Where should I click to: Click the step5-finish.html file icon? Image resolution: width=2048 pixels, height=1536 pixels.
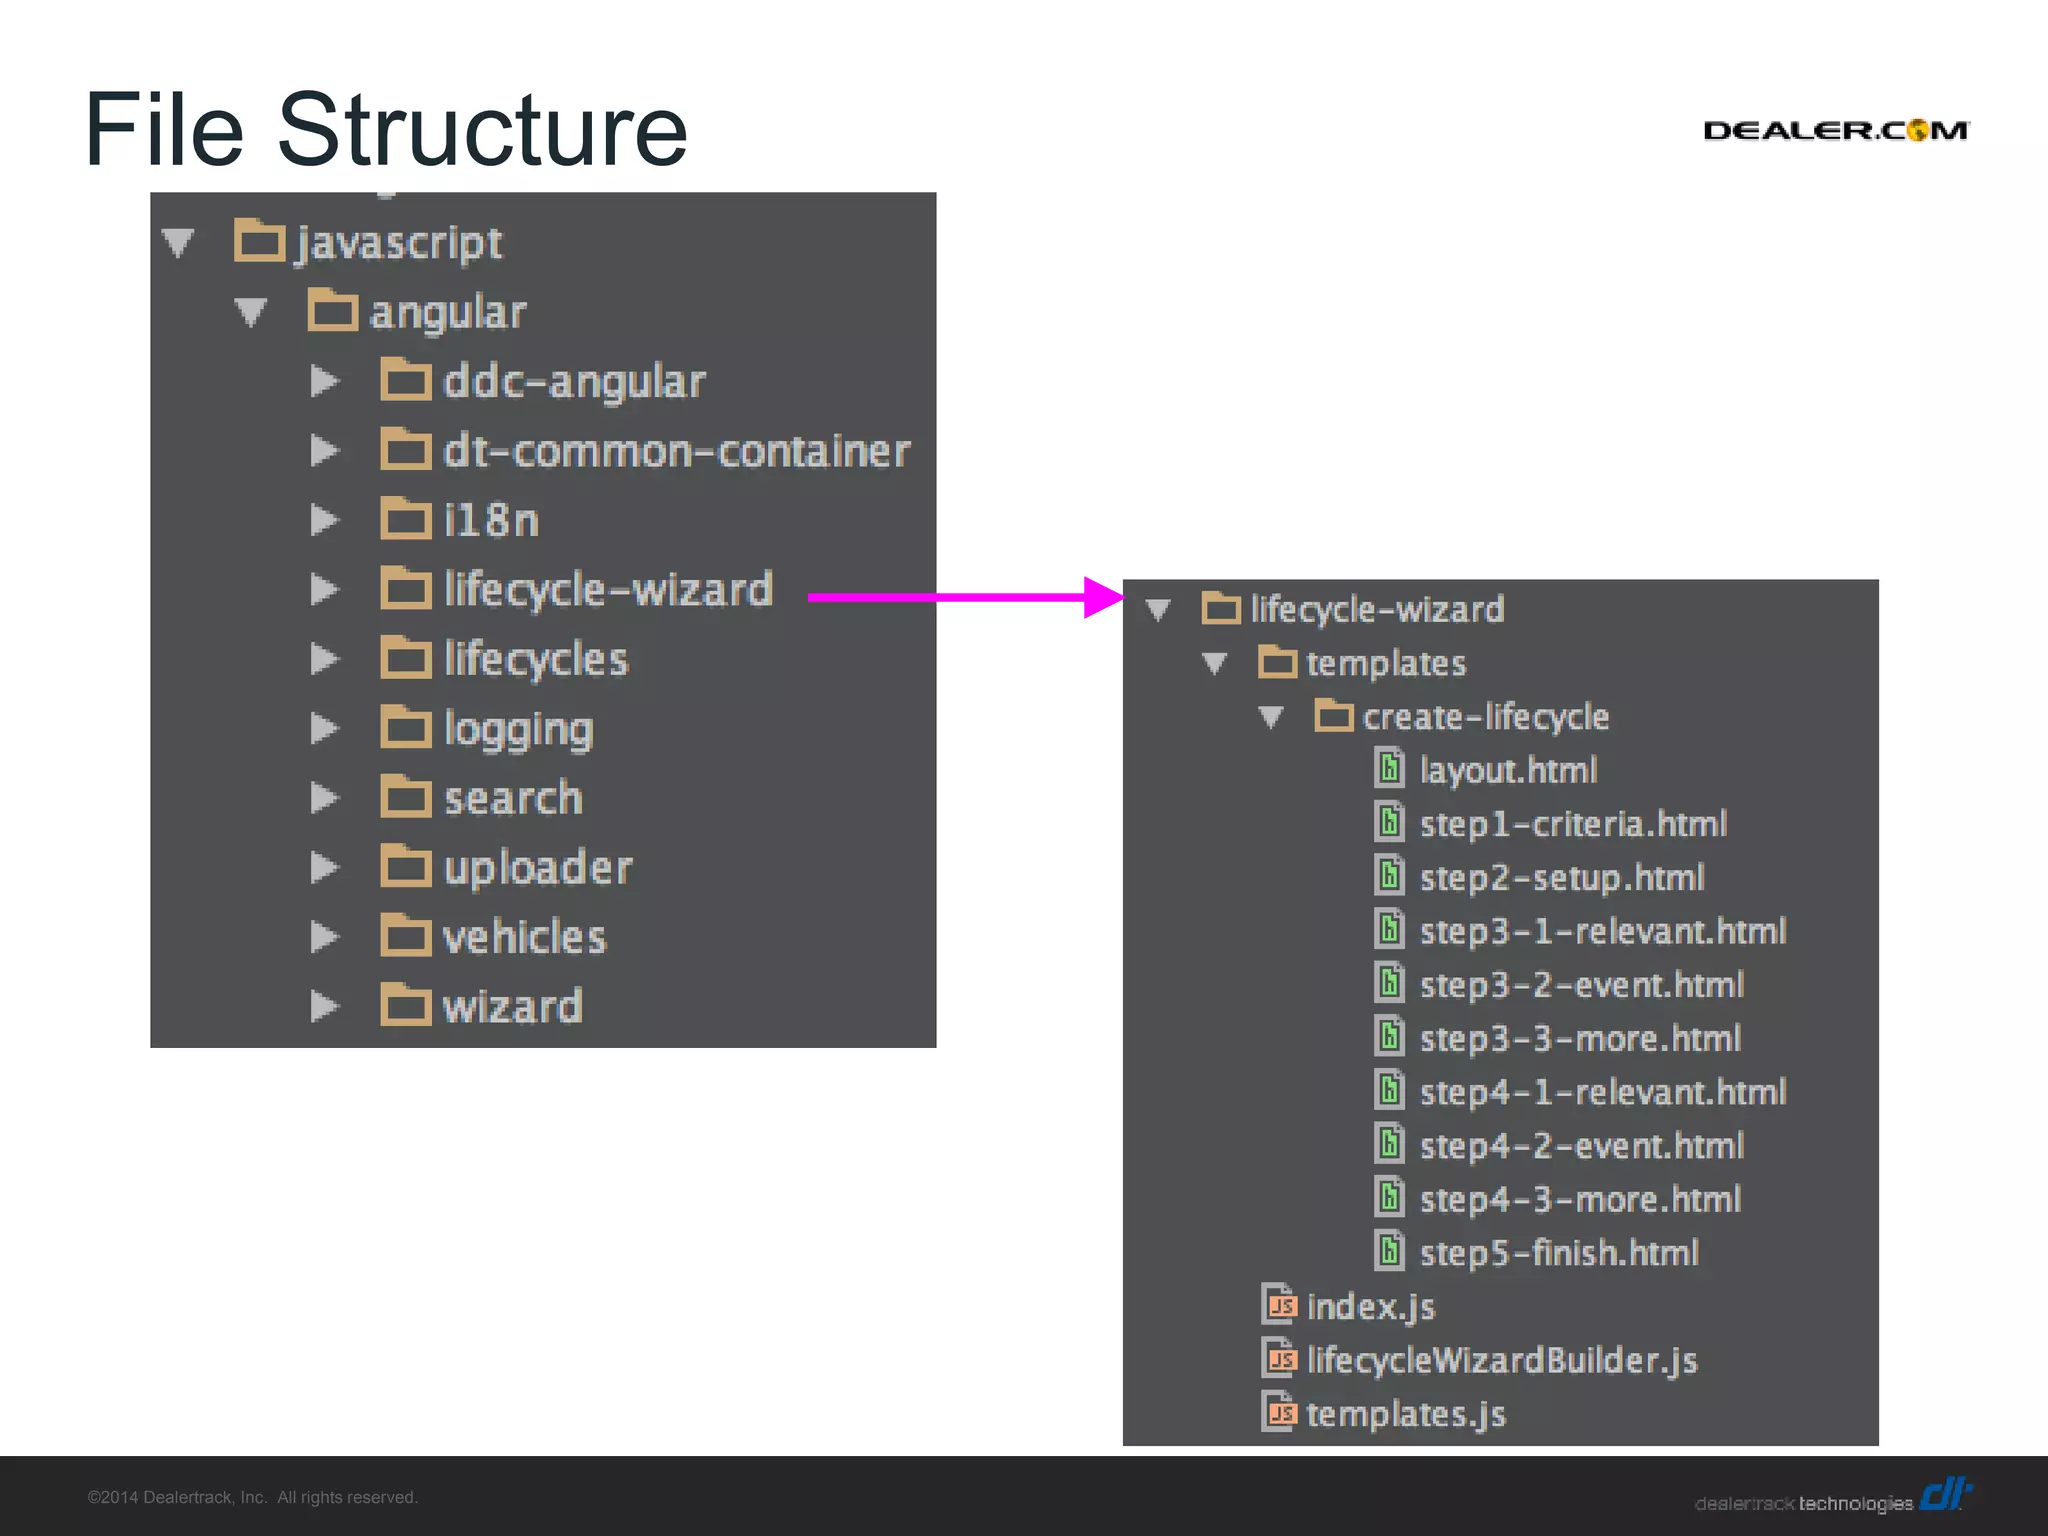tap(1389, 1251)
